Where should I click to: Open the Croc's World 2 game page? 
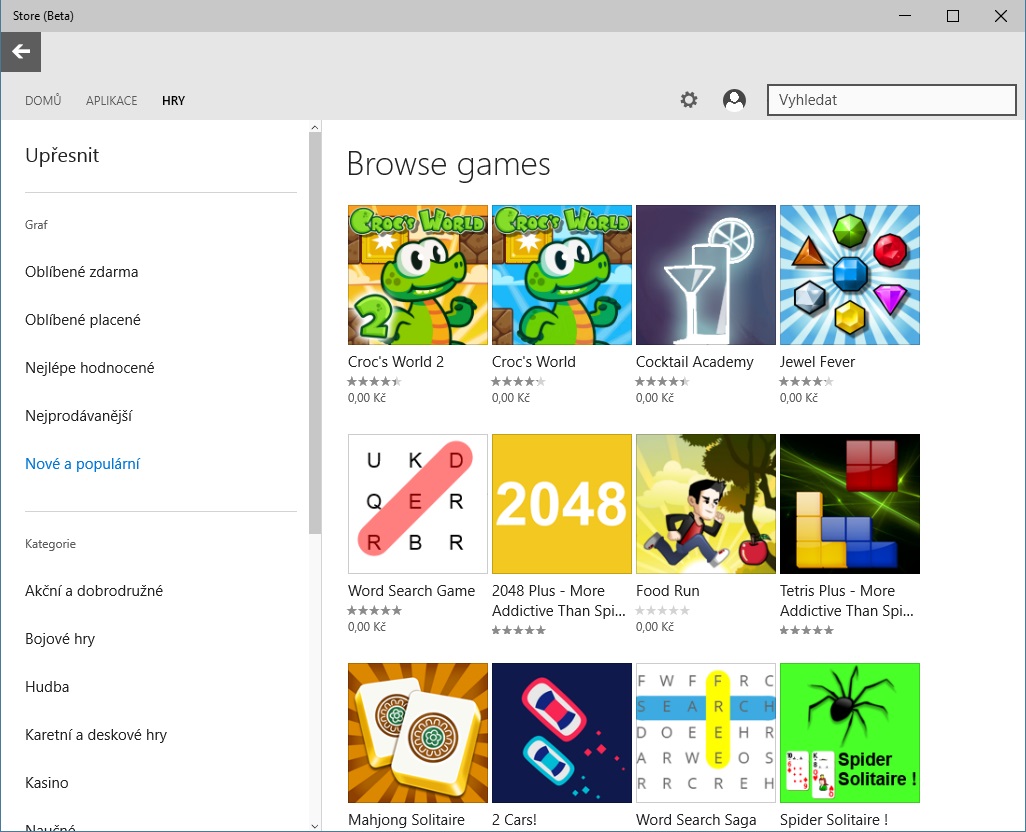pyautogui.click(x=417, y=275)
